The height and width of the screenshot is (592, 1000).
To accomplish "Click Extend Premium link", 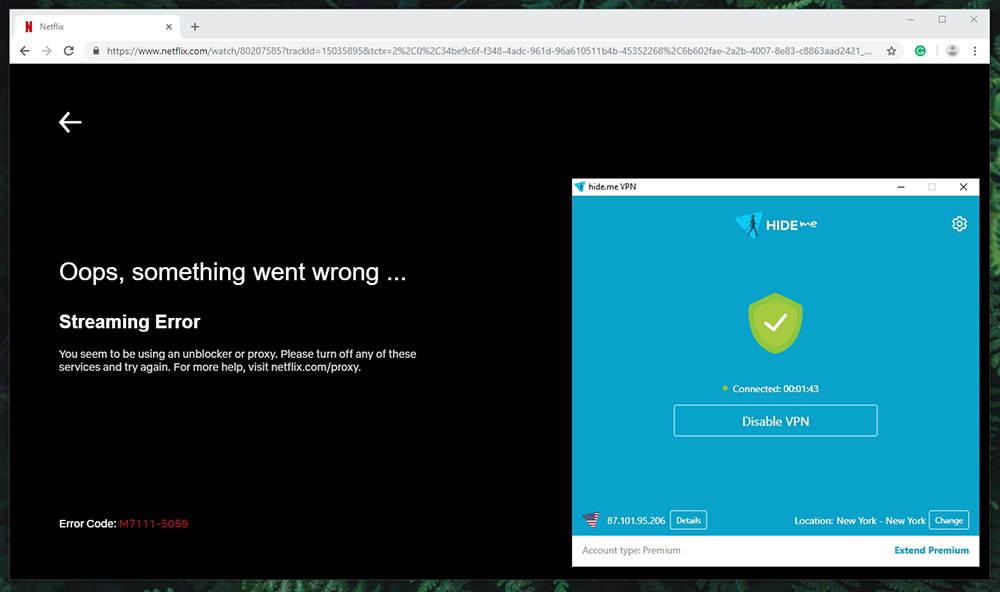I will (931, 550).
